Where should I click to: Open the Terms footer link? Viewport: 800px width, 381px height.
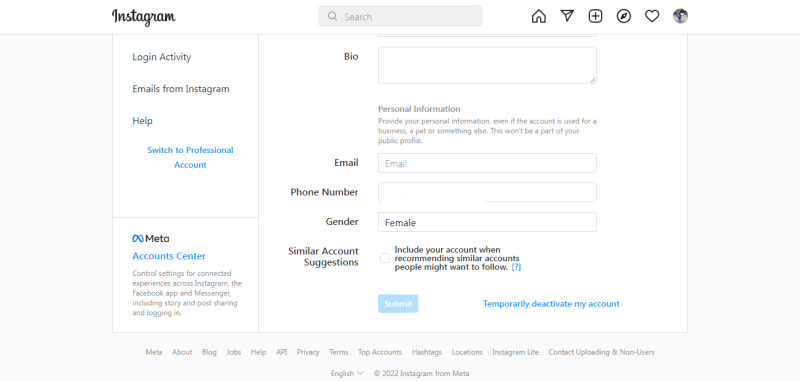(x=339, y=352)
